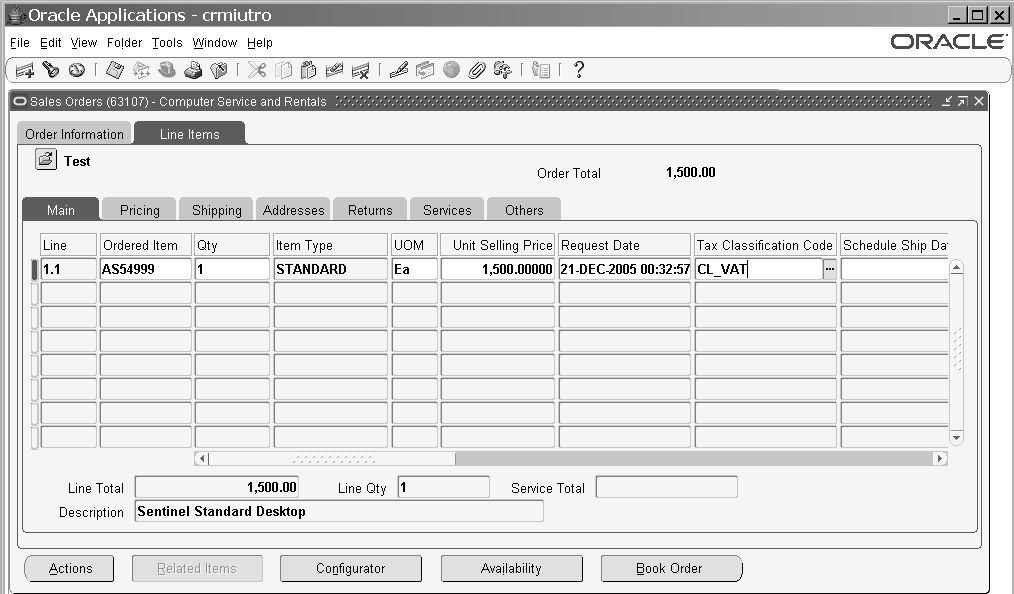Switch to the Pricing sub-tab
The image size is (1014, 594).
[140, 210]
